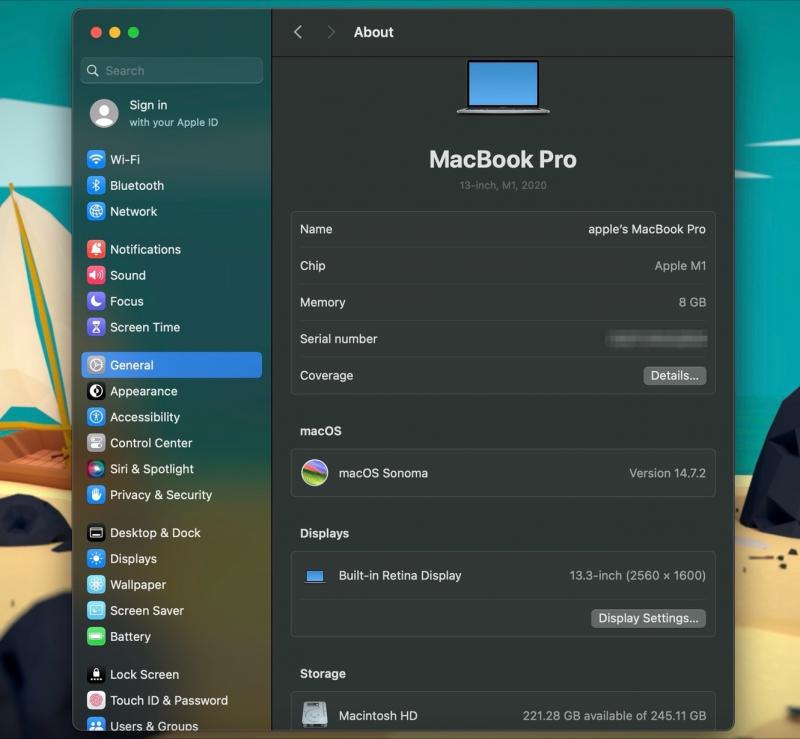
Task: Click Touch ID fingerprint icon
Action: click(96, 700)
